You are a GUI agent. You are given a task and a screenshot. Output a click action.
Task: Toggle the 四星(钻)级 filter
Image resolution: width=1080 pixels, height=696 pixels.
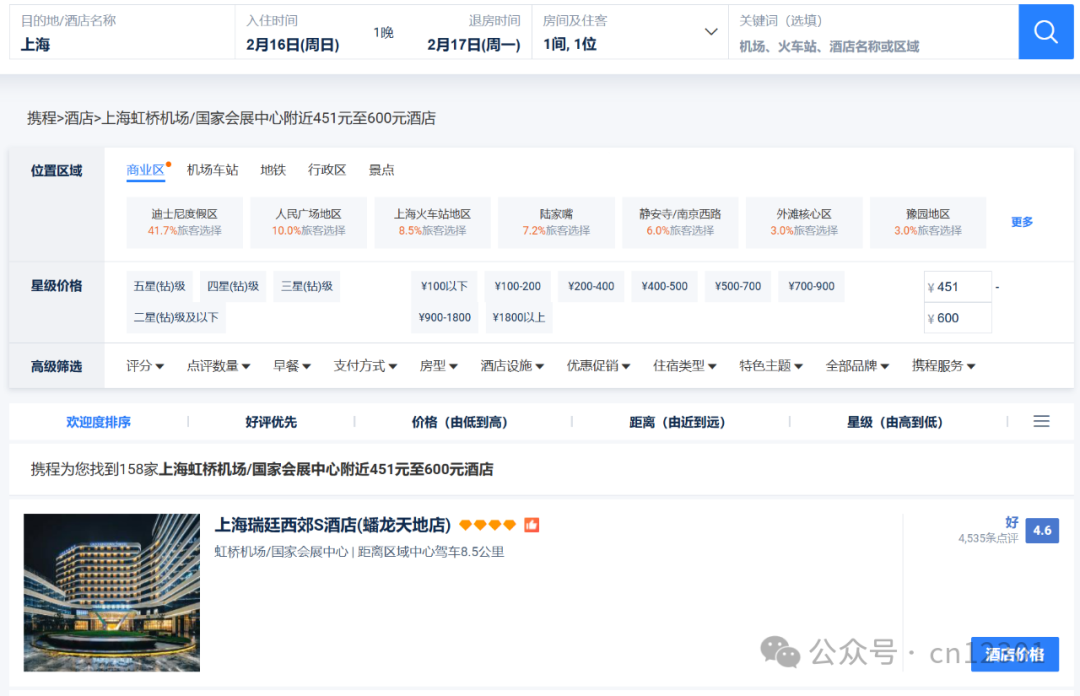coord(233,286)
